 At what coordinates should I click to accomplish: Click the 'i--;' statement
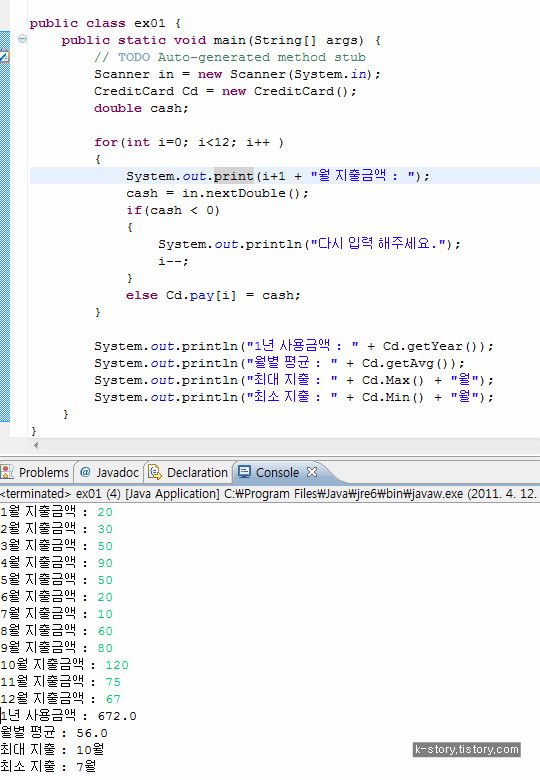[173, 261]
